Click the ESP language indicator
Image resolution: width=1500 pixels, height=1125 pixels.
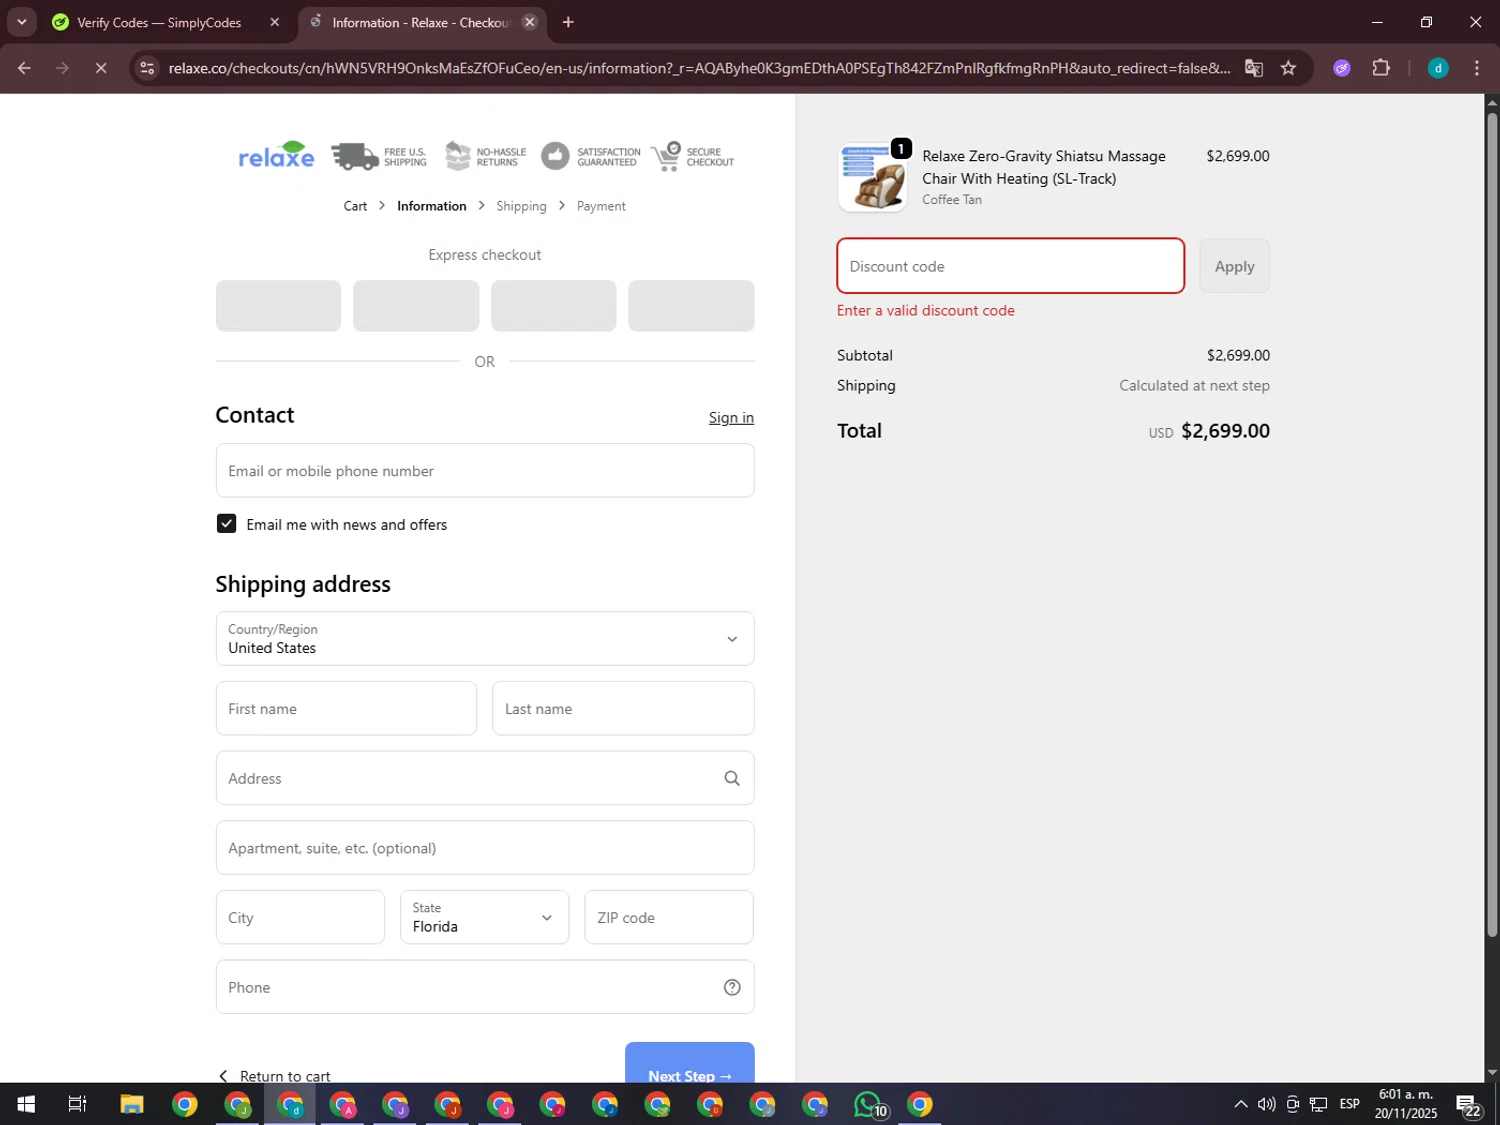(x=1350, y=1104)
